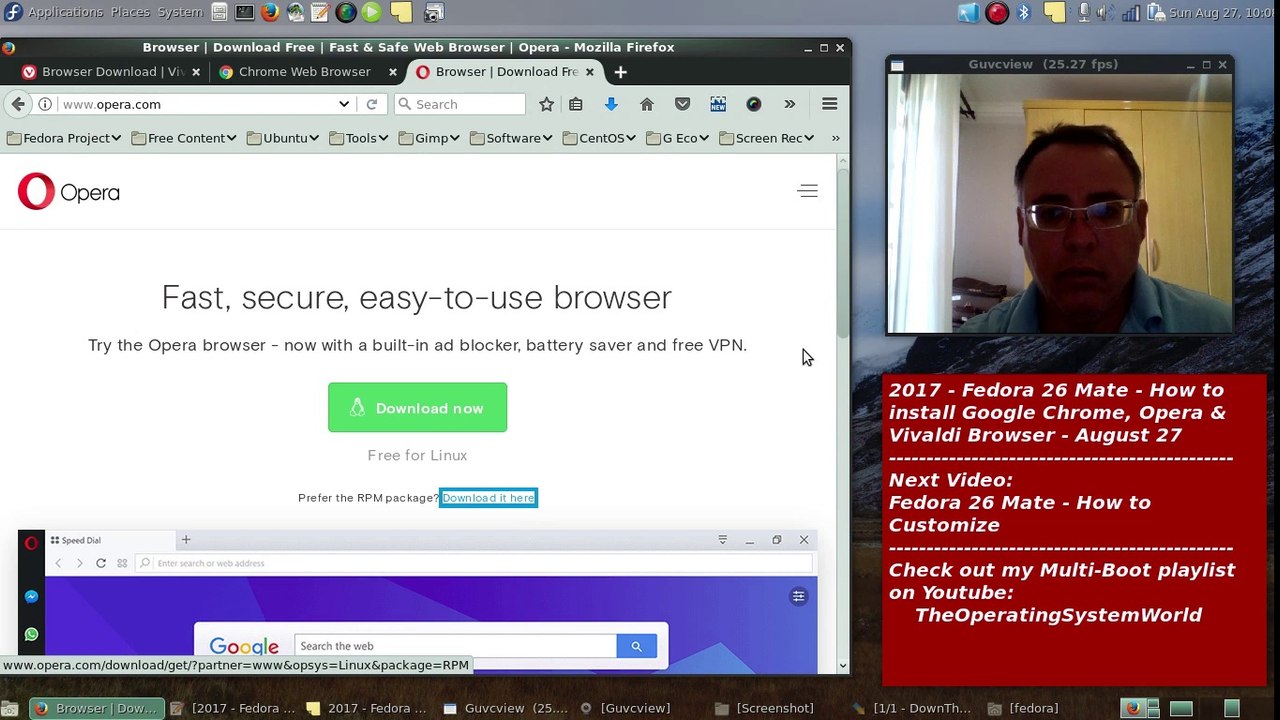Launch Firefox from the top panel icon
The image size is (1280, 720).
[270, 13]
